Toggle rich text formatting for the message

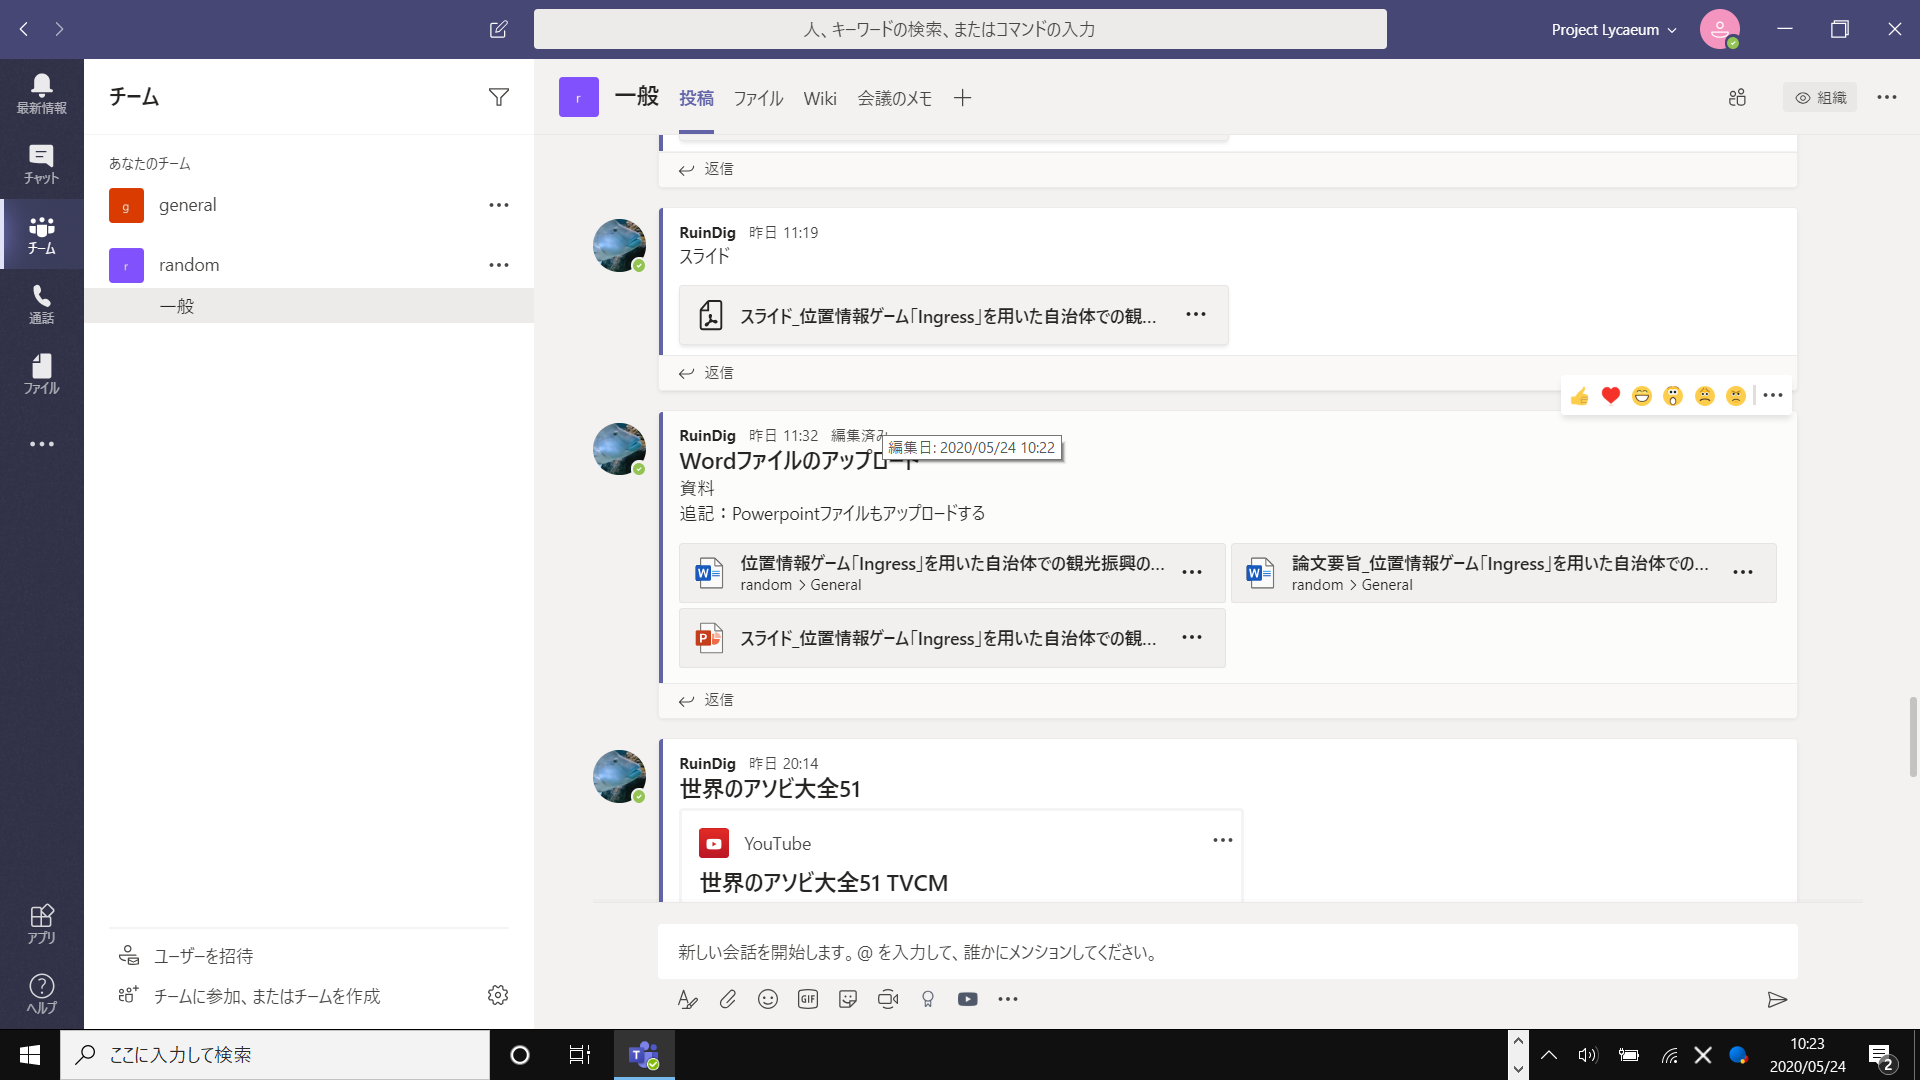click(688, 999)
